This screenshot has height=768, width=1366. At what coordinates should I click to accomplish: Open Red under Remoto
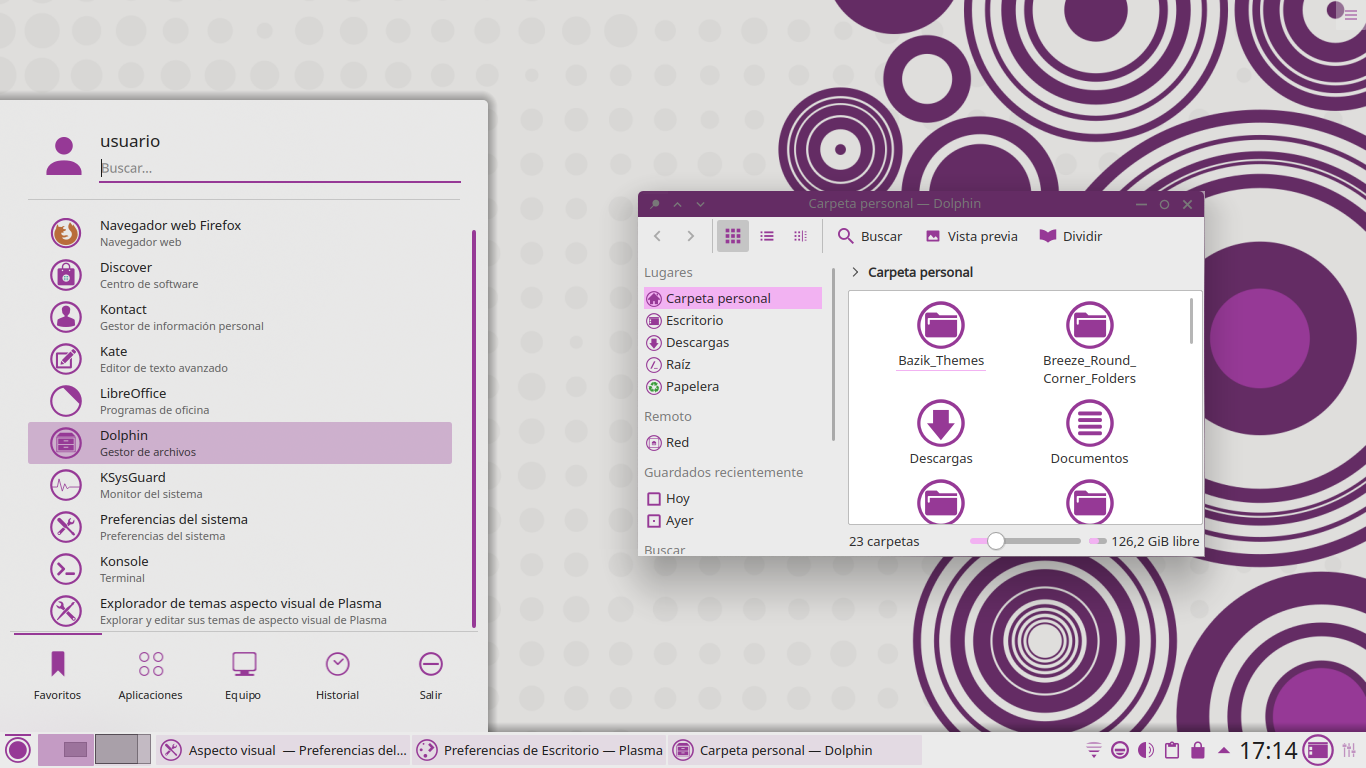[733, 442]
